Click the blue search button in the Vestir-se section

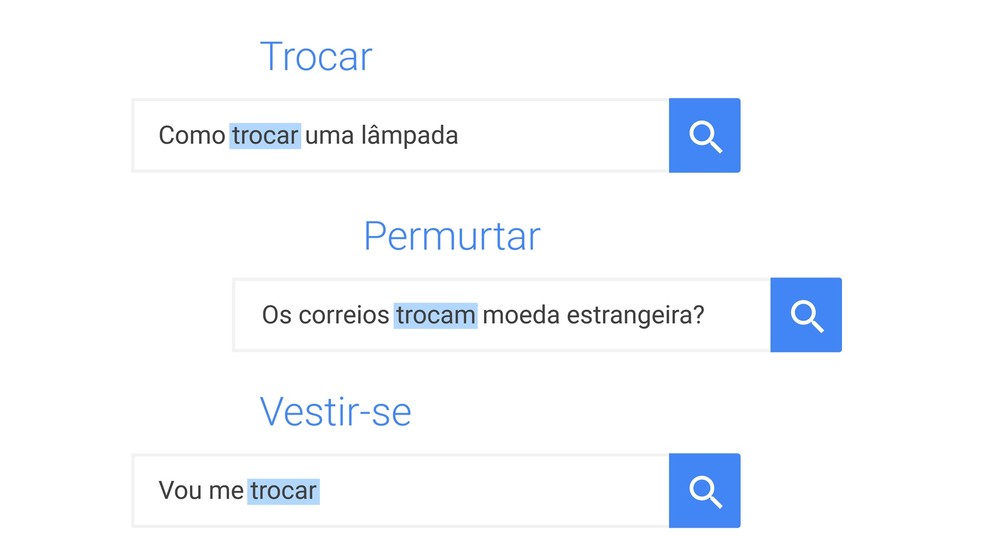(x=705, y=491)
